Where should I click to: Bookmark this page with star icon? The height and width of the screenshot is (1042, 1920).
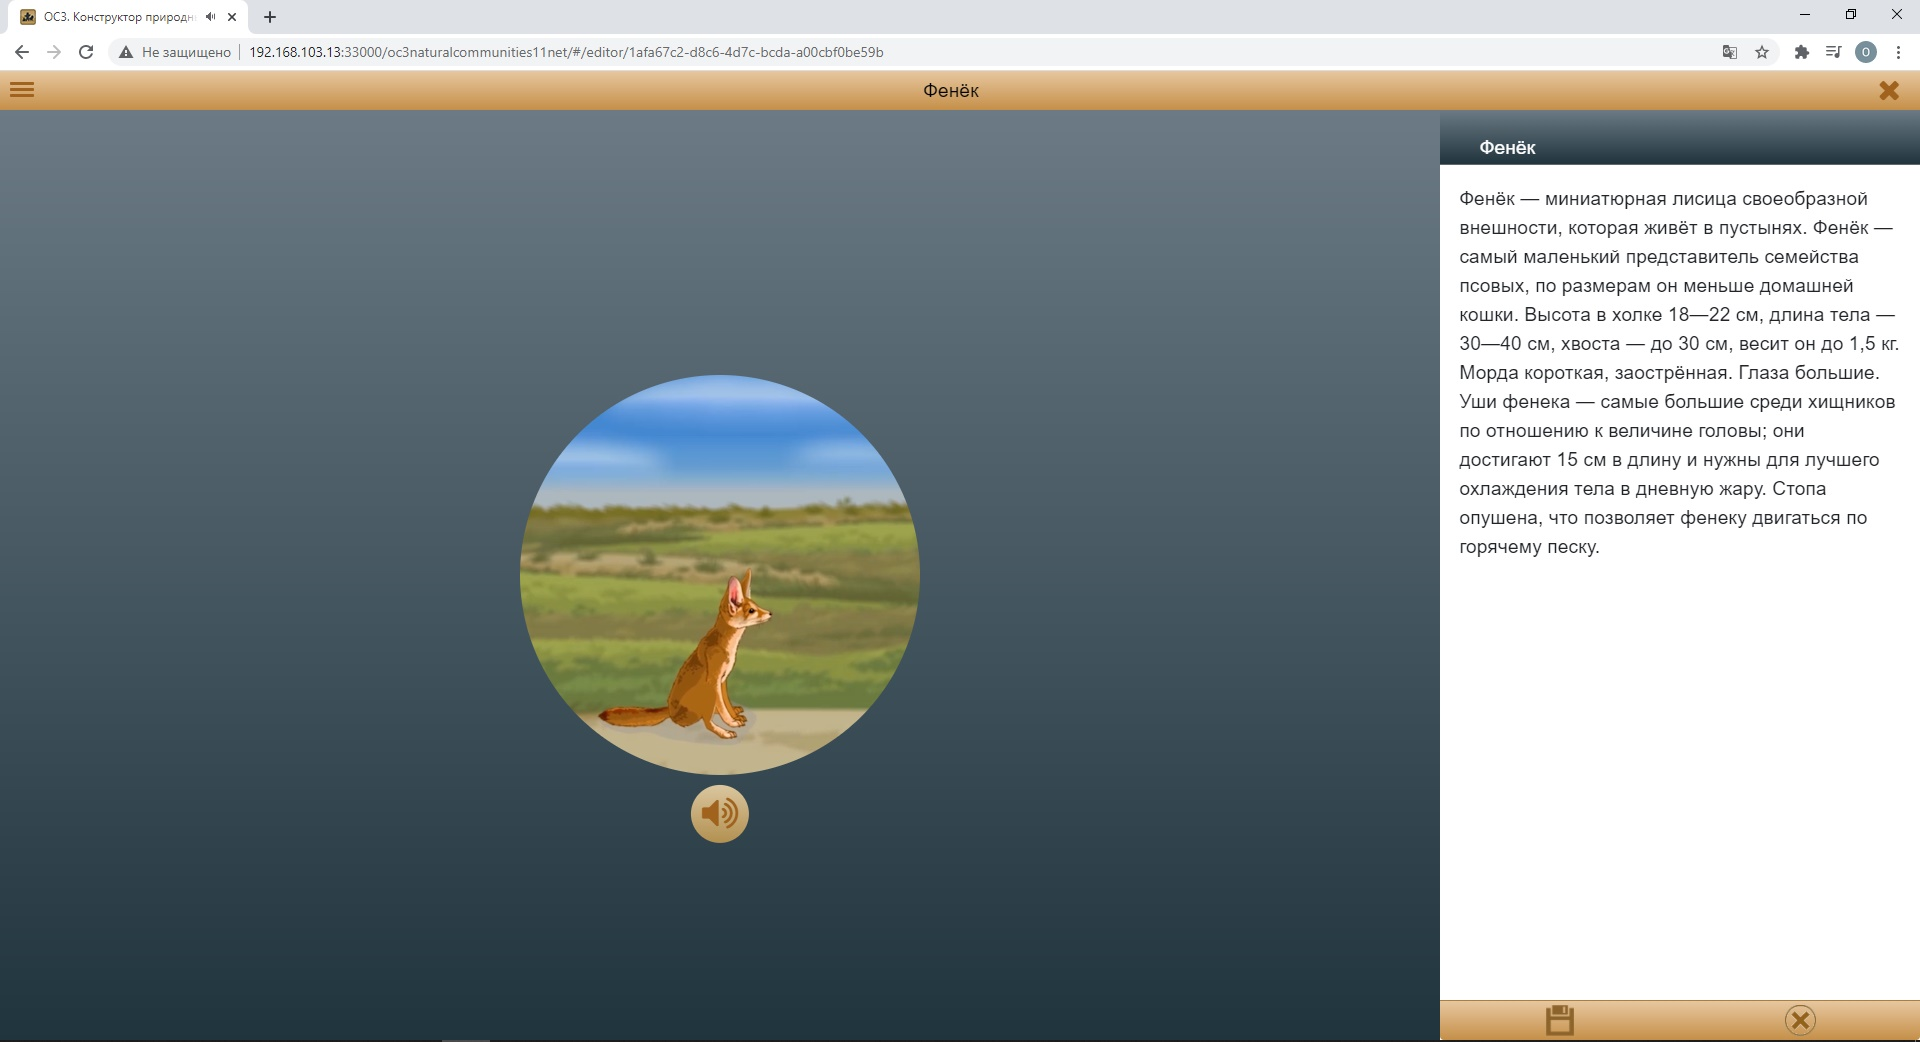(1762, 52)
